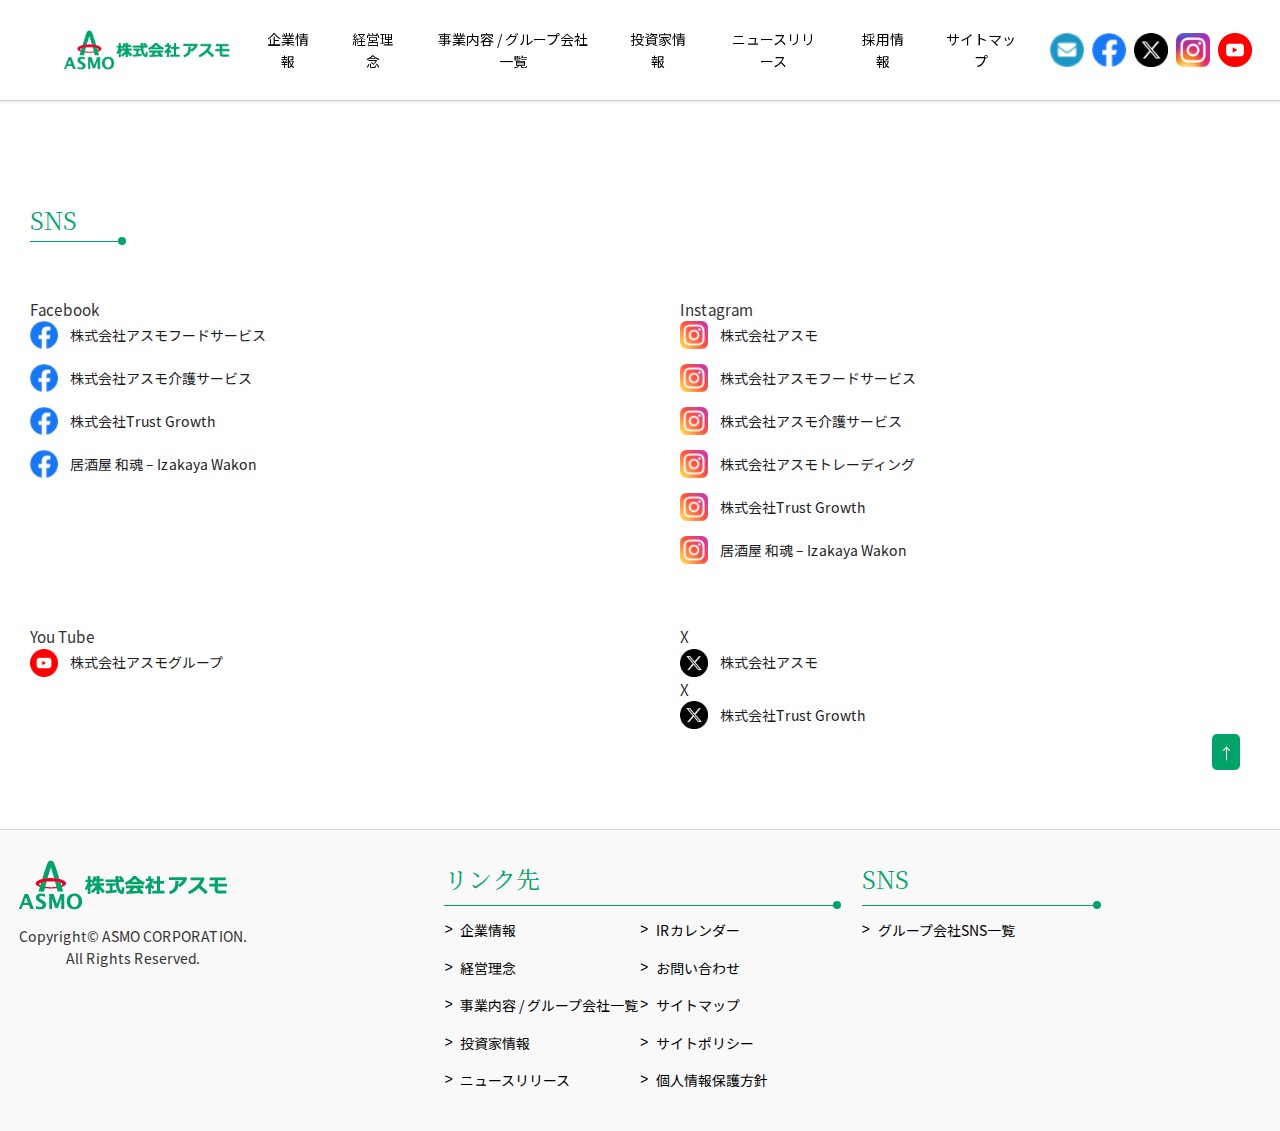
Task: Open Instagram link 株式会社アスモ
Action: [x=769, y=336]
